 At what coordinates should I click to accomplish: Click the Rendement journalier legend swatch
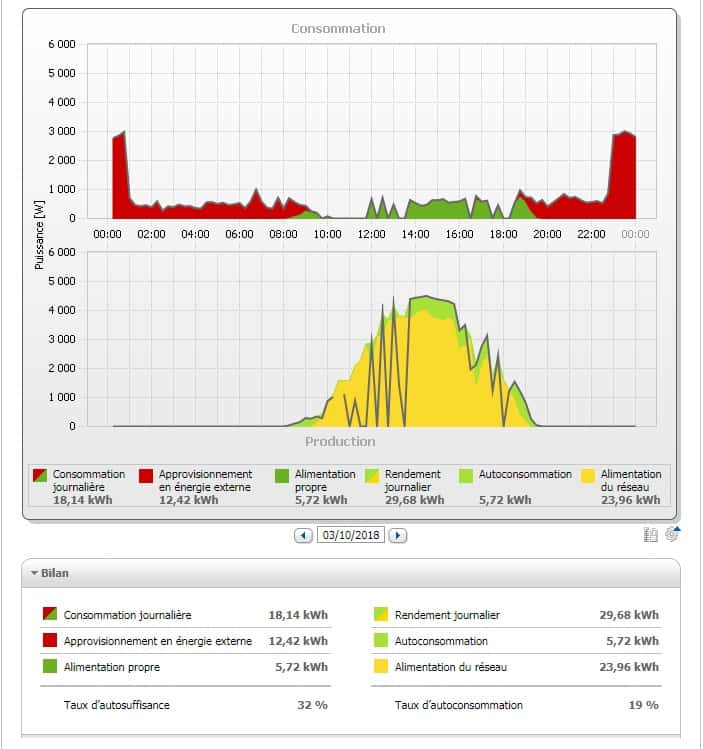372,475
